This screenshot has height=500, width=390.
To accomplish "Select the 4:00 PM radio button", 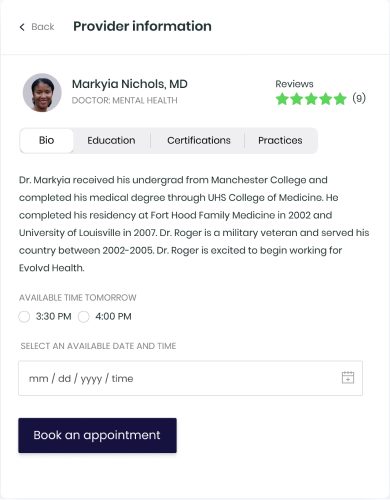I will click(x=83, y=316).
